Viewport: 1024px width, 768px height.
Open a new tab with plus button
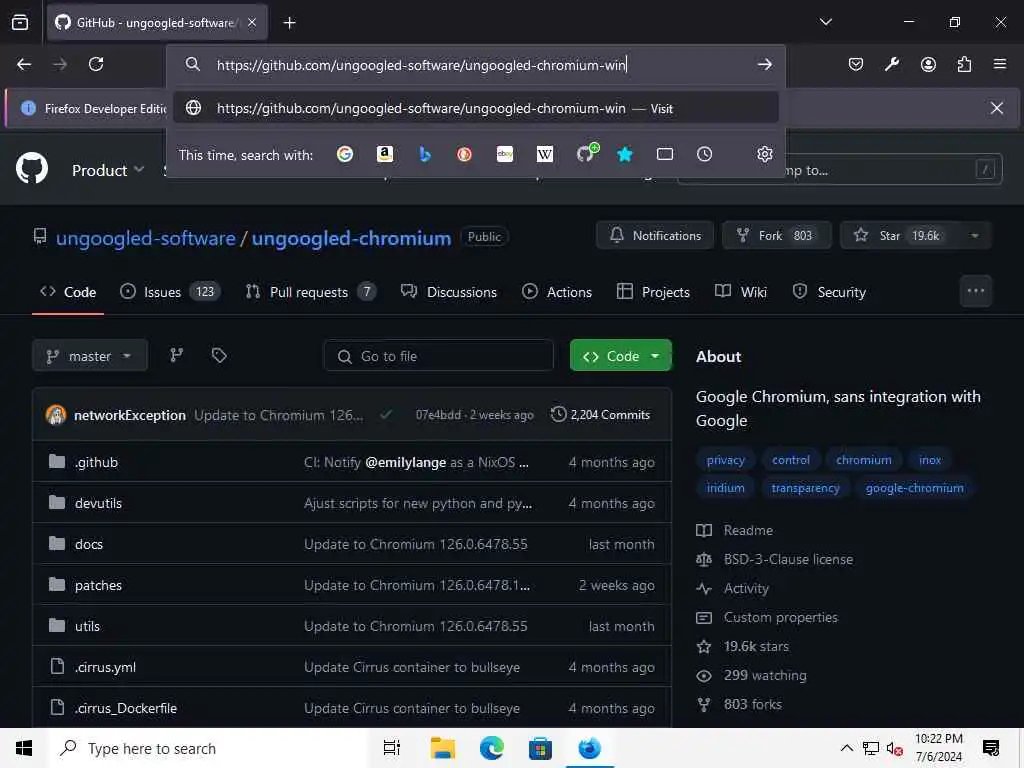[289, 23]
